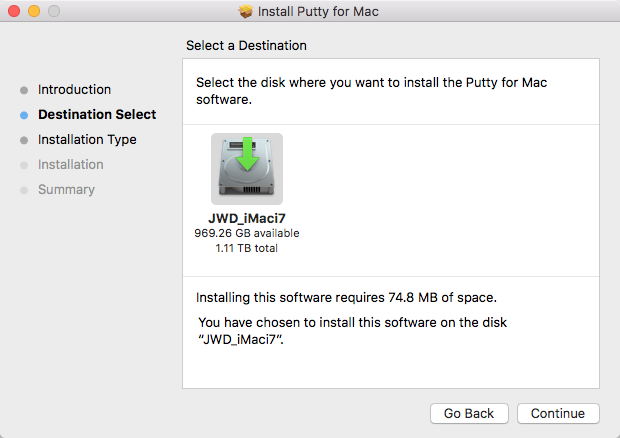
Task: Click the bullet next to Installation Type
Action: (24, 140)
